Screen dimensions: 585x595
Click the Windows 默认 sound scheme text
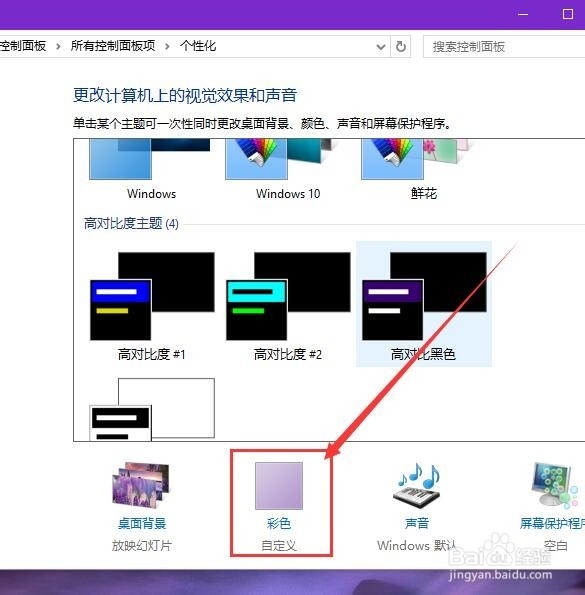[x=417, y=546]
